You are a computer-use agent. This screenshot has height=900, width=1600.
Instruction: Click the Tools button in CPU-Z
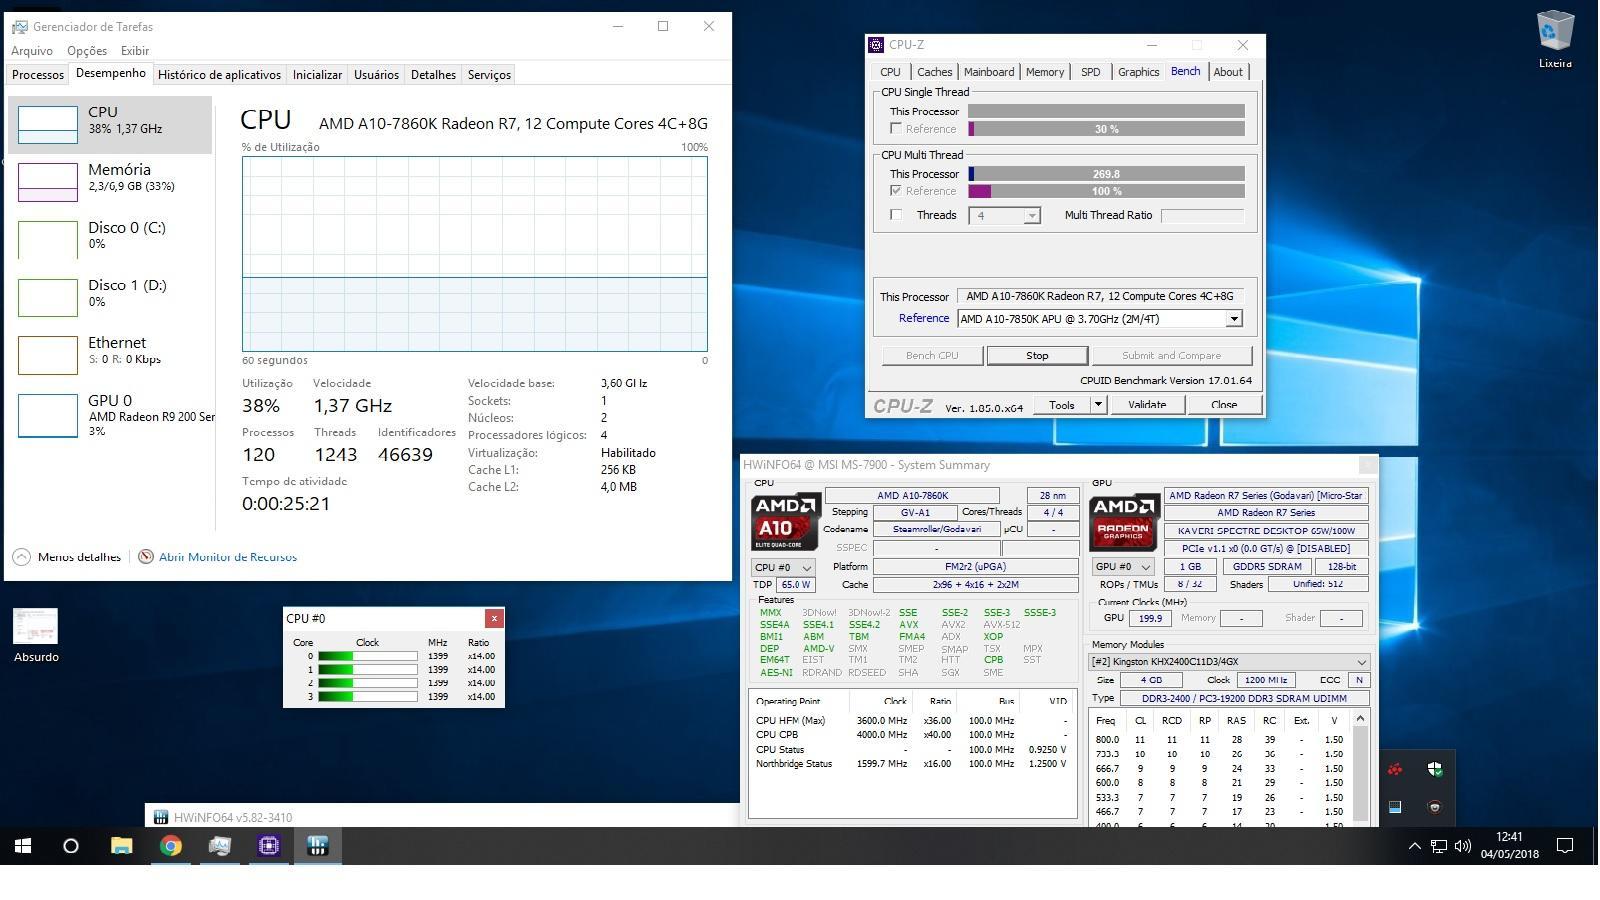point(1062,405)
